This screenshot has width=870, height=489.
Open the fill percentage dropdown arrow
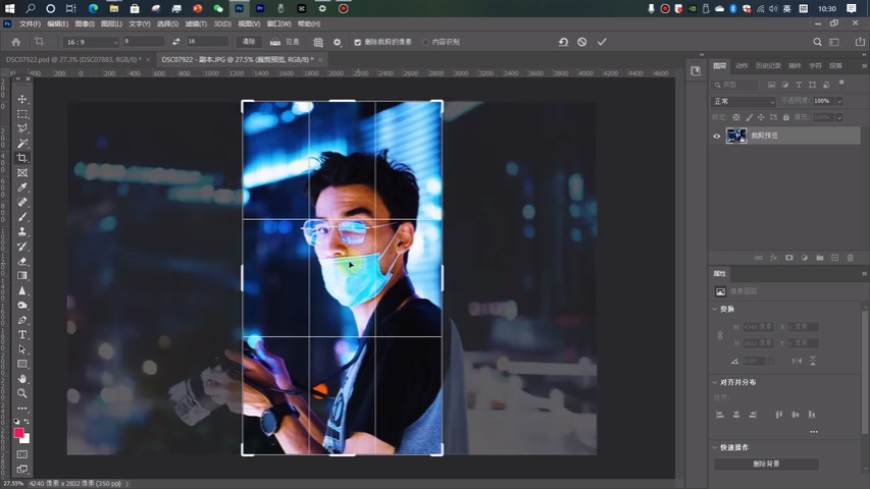(839, 118)
